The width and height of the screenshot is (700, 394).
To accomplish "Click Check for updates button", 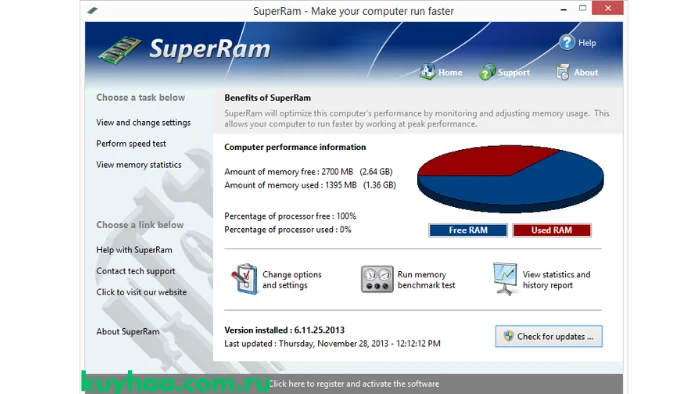I will pos(548,336).
